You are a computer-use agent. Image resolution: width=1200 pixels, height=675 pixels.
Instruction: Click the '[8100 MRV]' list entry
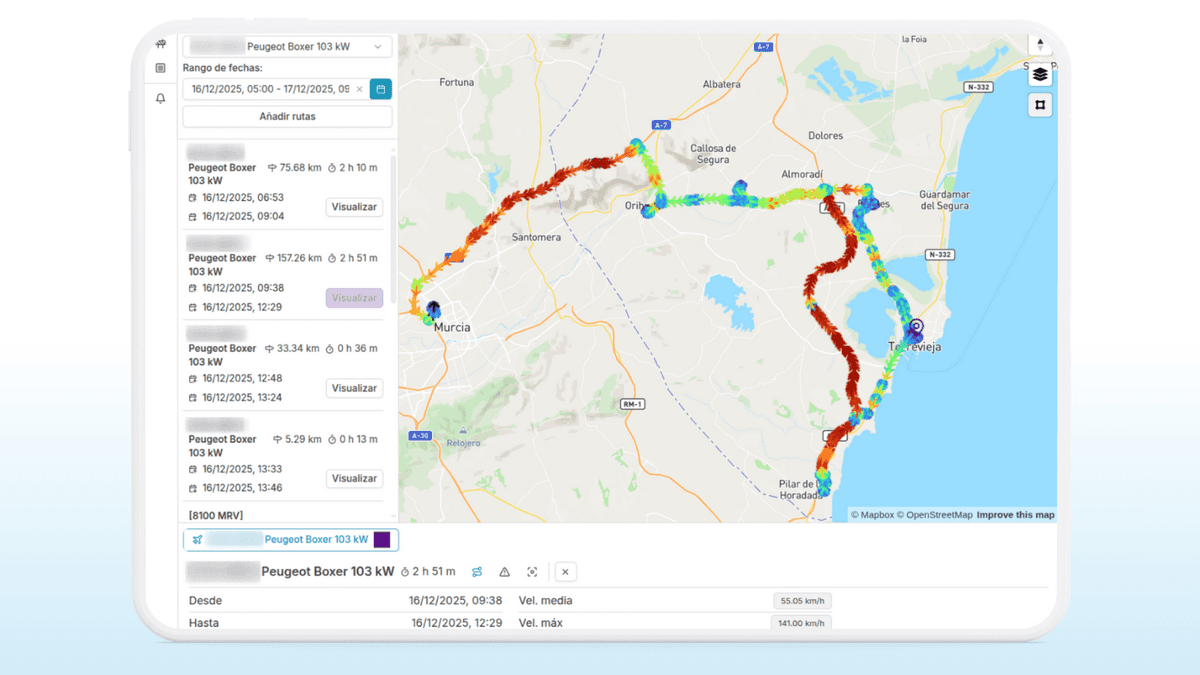pos(216,516)
